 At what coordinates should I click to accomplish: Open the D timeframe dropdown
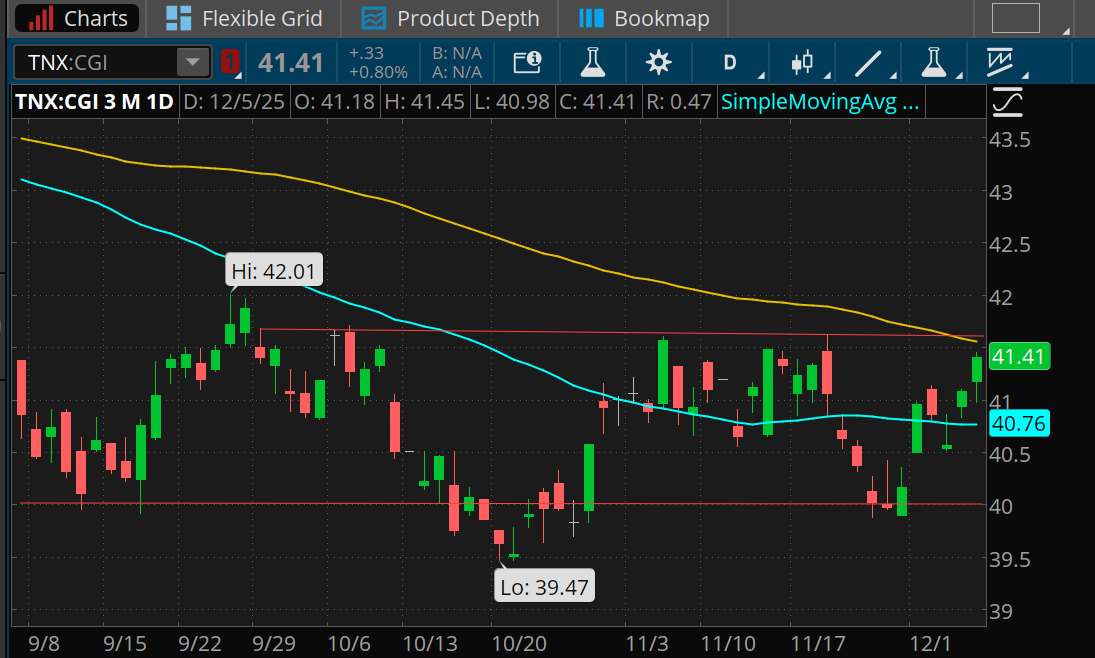coord(731,61)
